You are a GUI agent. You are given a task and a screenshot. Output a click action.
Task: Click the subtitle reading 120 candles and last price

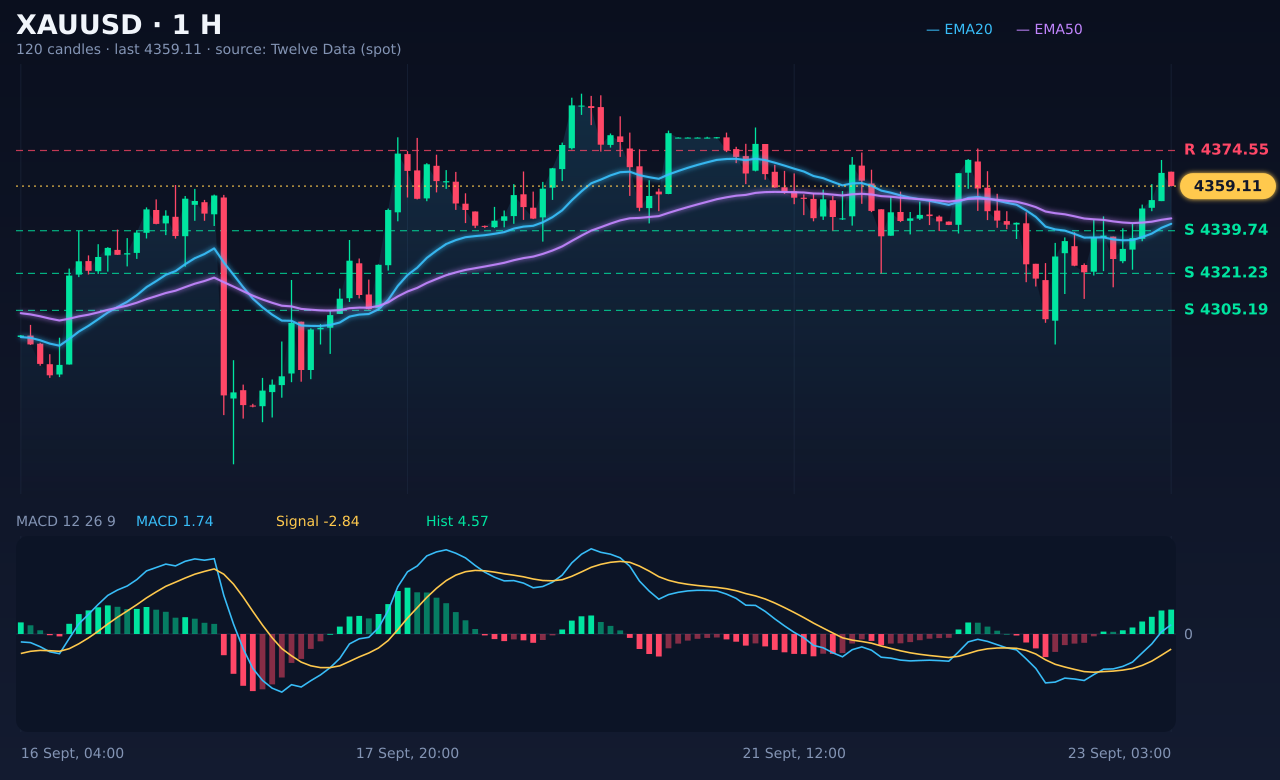209,49
